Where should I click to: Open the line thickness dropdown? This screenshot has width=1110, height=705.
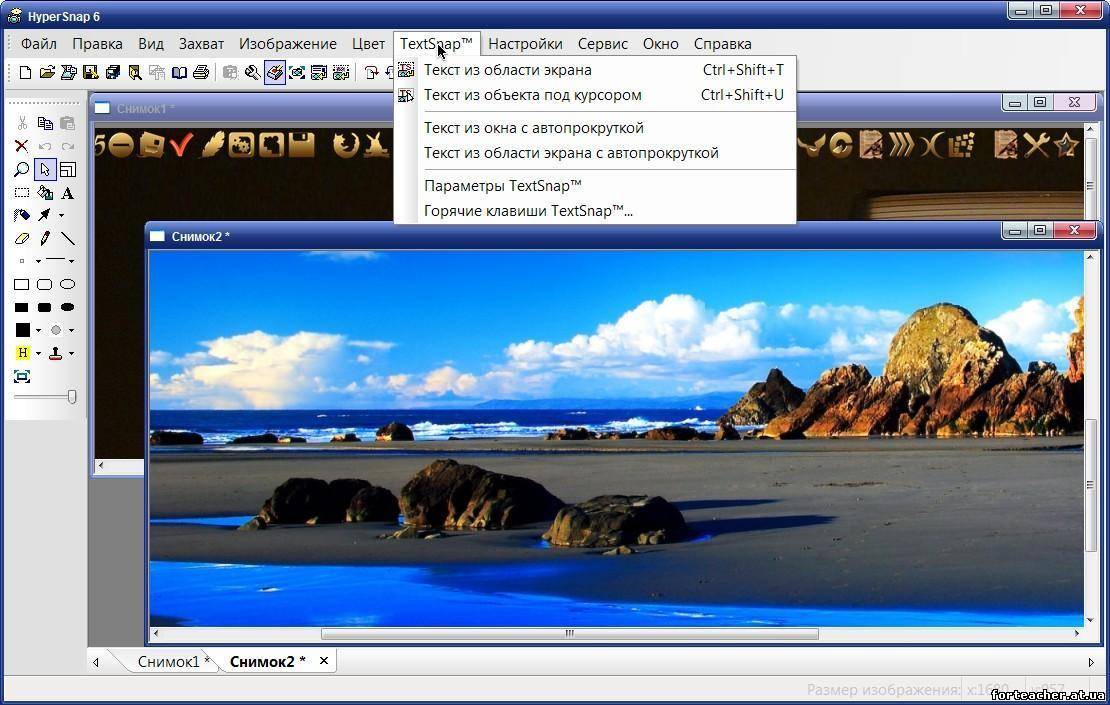click(x=72, y=261)
